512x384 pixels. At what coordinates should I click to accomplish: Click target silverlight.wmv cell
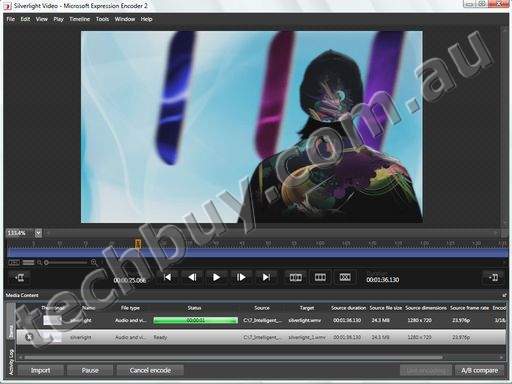(305, 320)
